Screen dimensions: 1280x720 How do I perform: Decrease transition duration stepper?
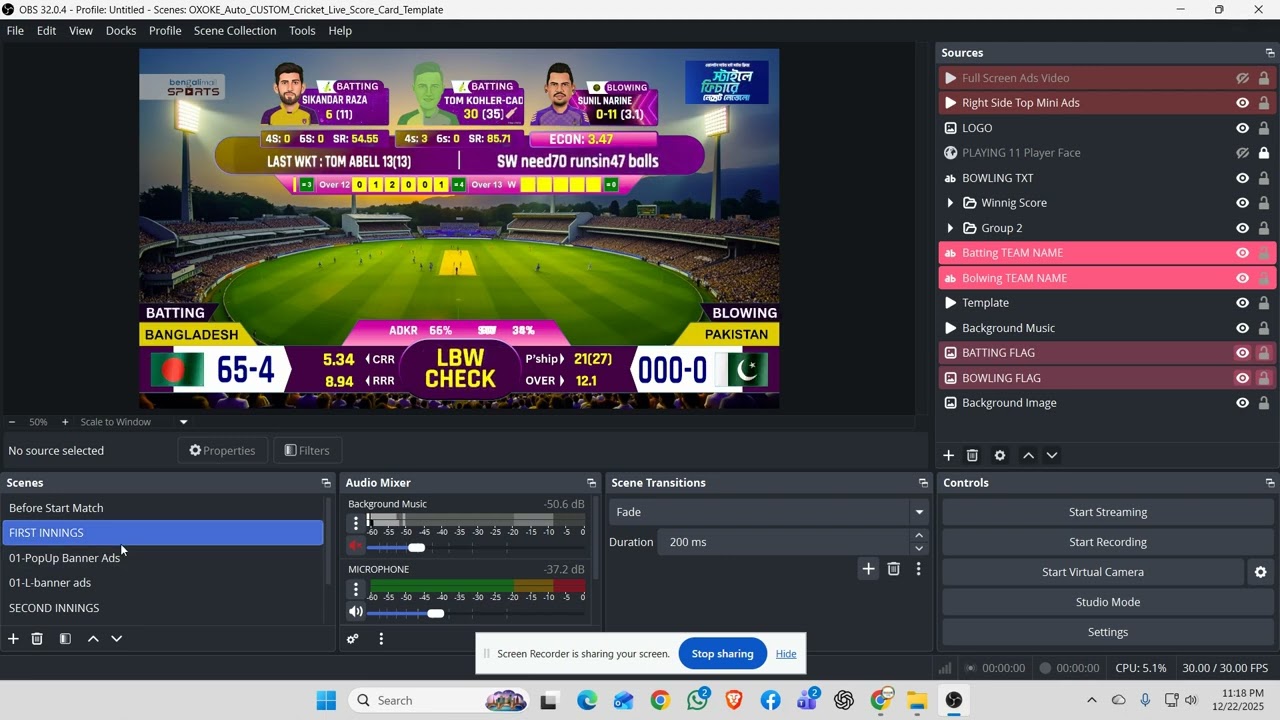click(x=919, y=548)
